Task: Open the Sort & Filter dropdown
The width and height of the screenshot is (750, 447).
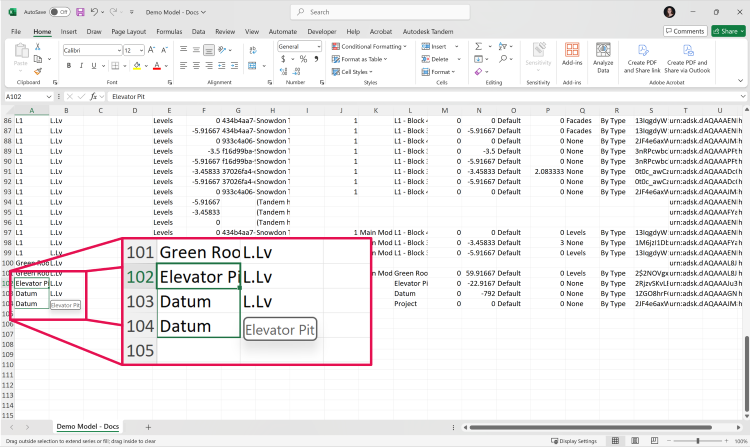Action: pyautogui.click(x=505, y=46)
